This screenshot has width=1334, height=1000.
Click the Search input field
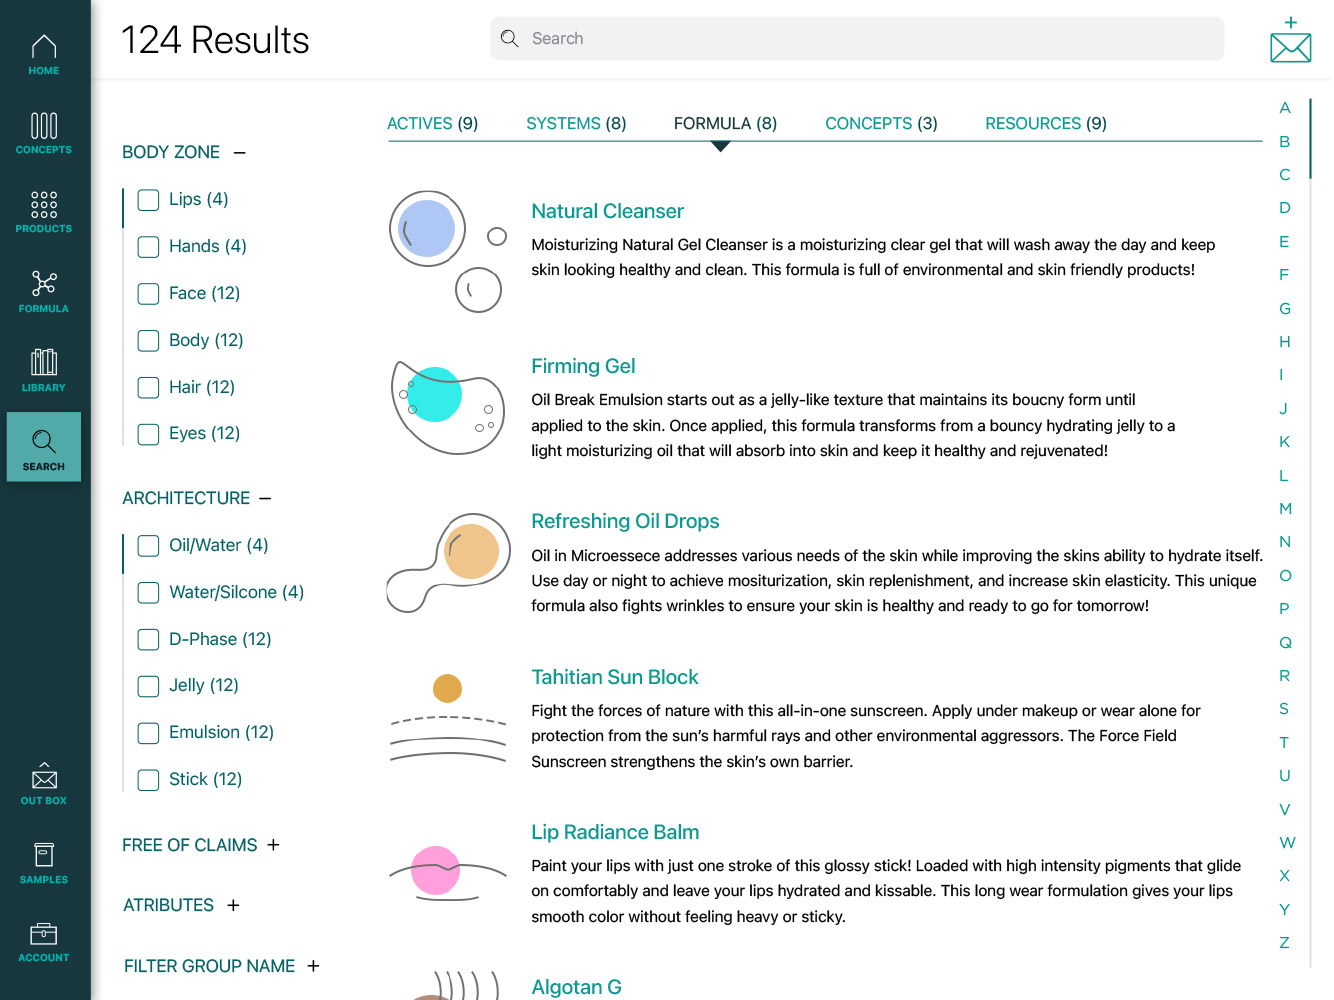pyautogui.click(x=857, y=38)
